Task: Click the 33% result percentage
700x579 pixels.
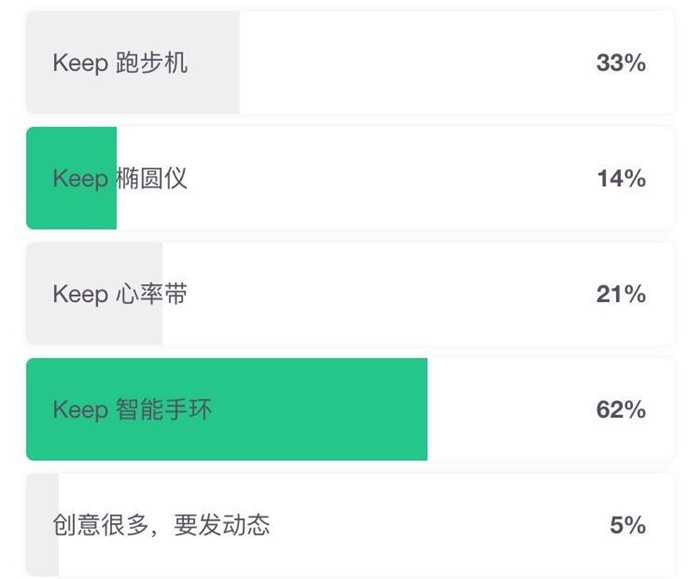Action: coord(621,62)
